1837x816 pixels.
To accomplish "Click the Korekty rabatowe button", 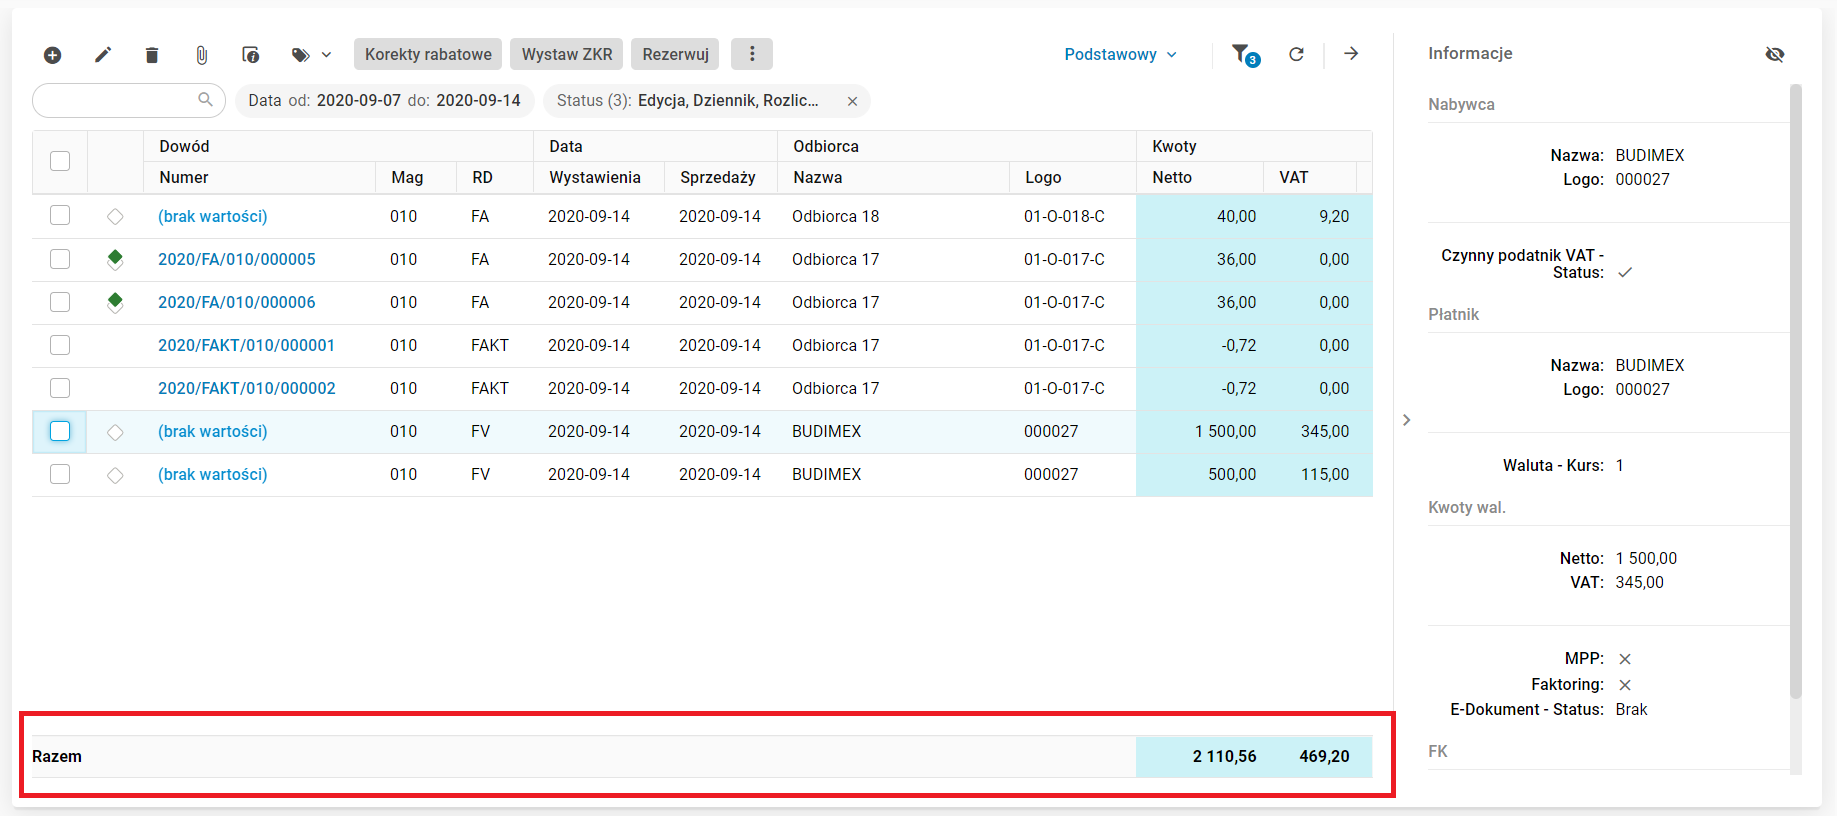I will click(428, 54).
